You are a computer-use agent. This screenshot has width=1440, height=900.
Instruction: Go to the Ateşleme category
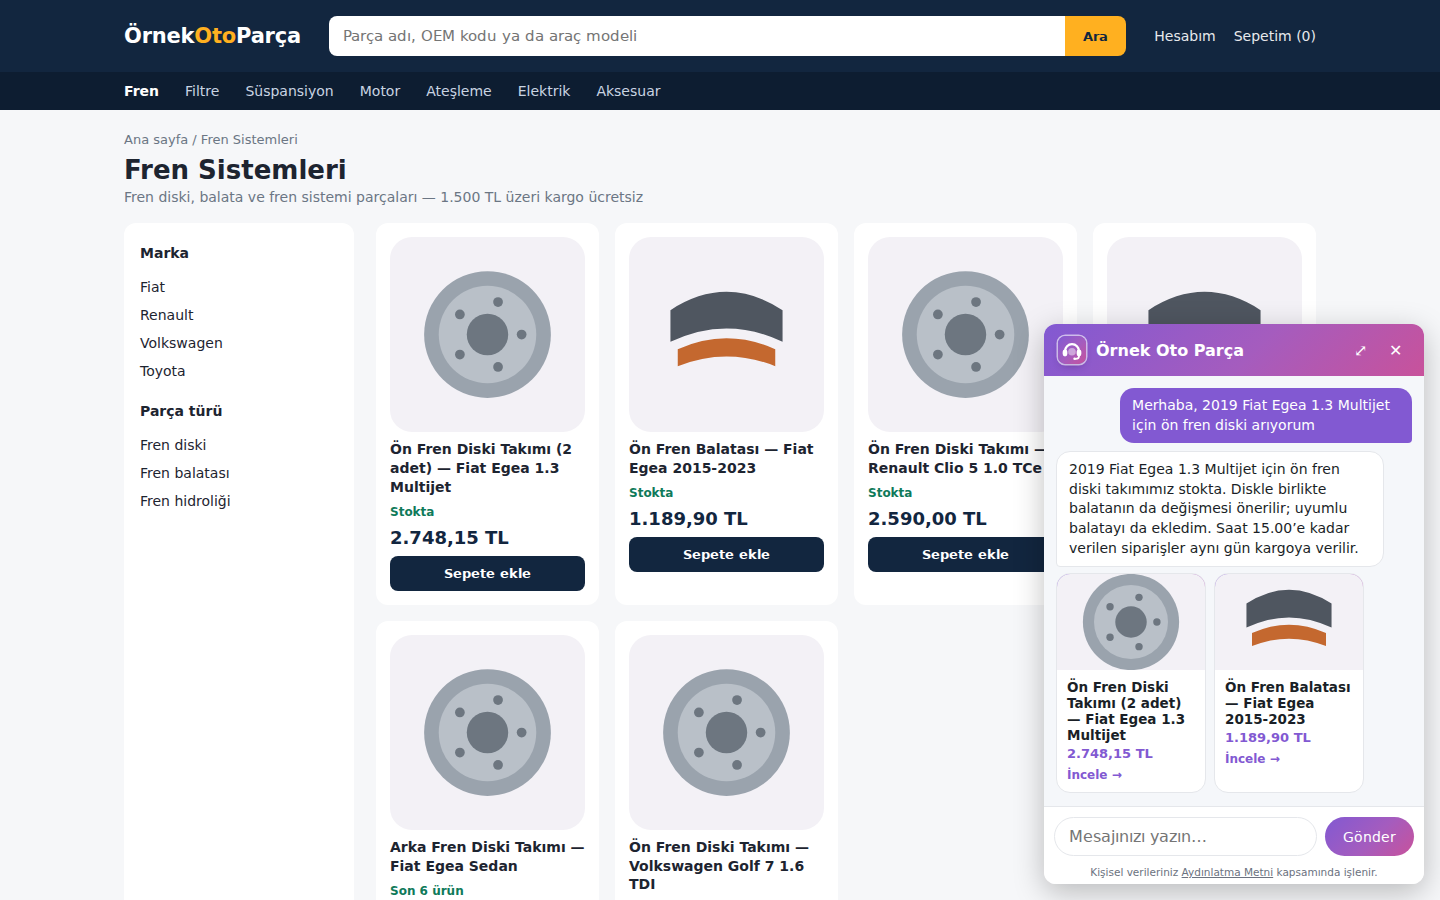click(x=459, y=91)
